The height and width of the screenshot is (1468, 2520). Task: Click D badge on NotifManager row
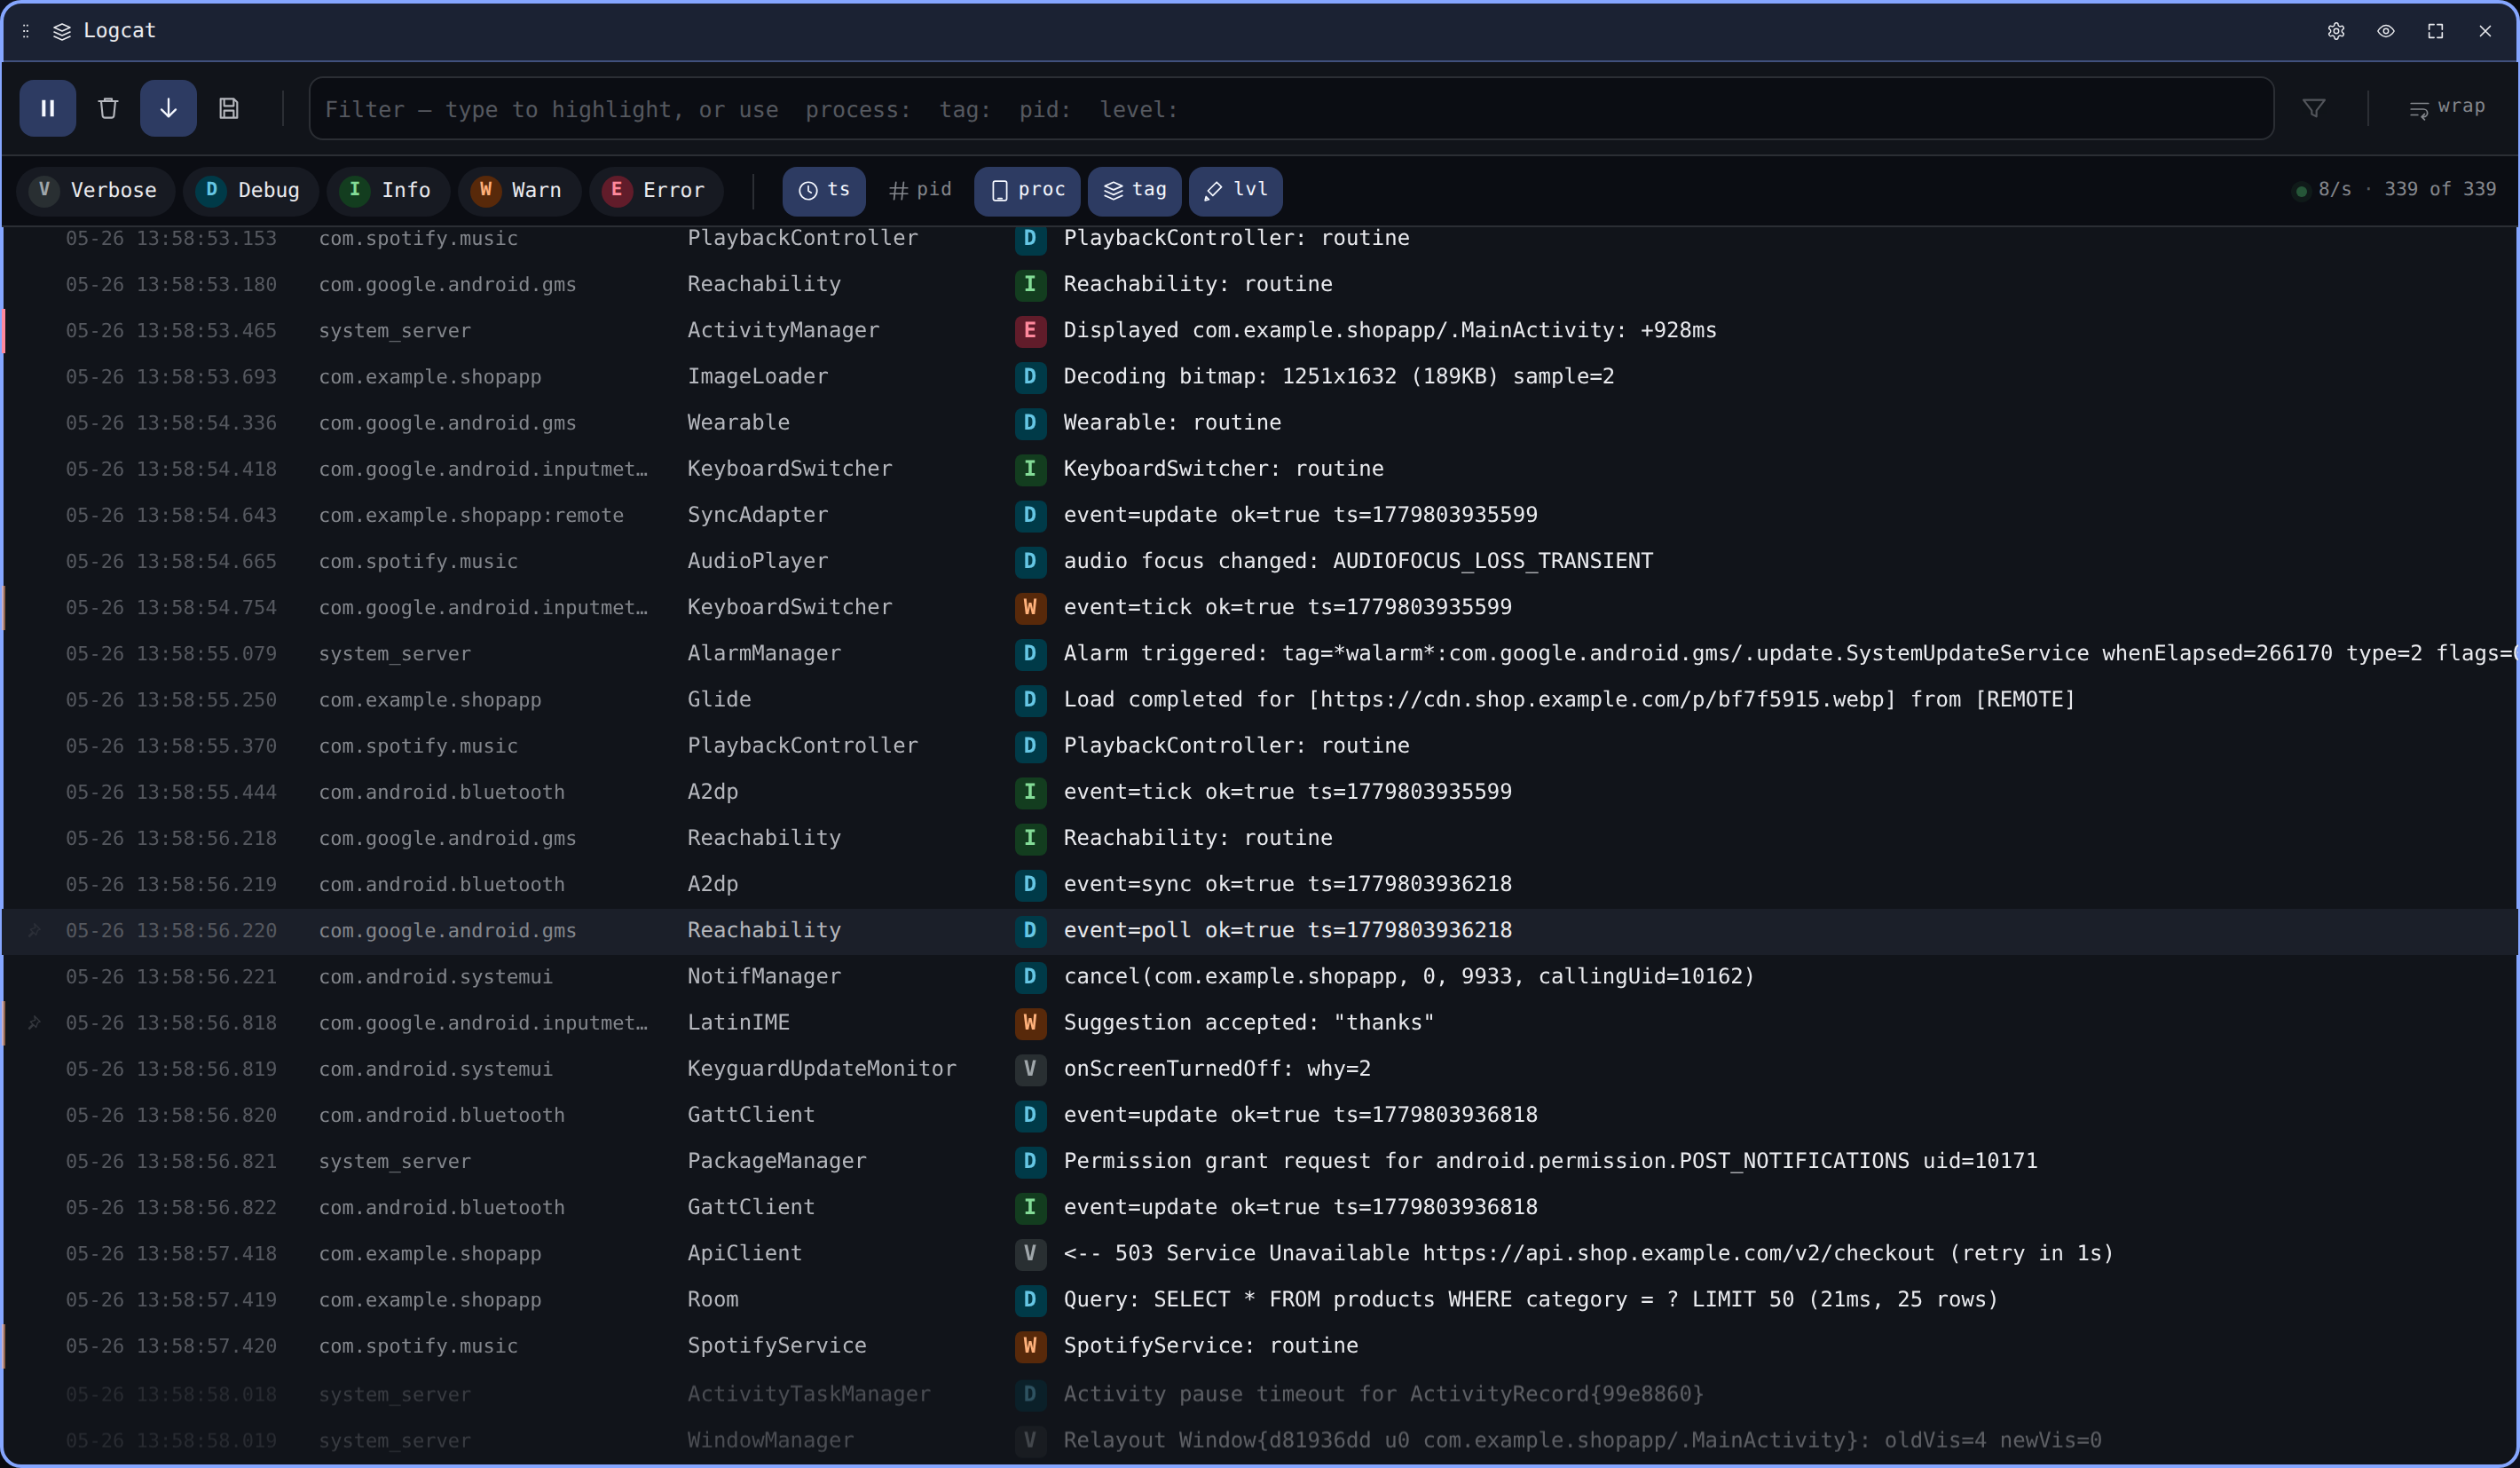pos(1030,977)
